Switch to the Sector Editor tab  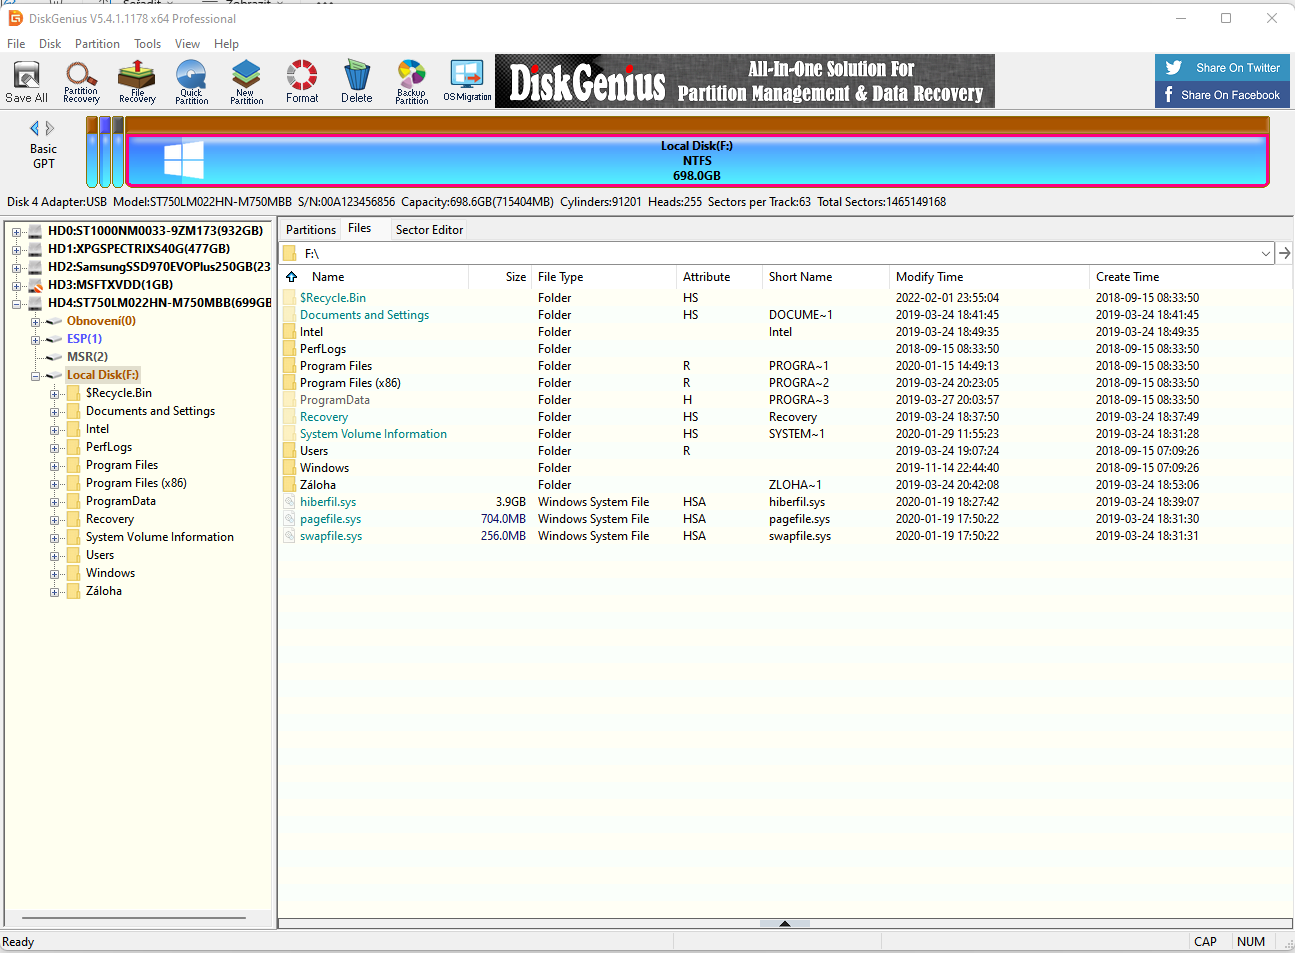click(x=429, y=230)
